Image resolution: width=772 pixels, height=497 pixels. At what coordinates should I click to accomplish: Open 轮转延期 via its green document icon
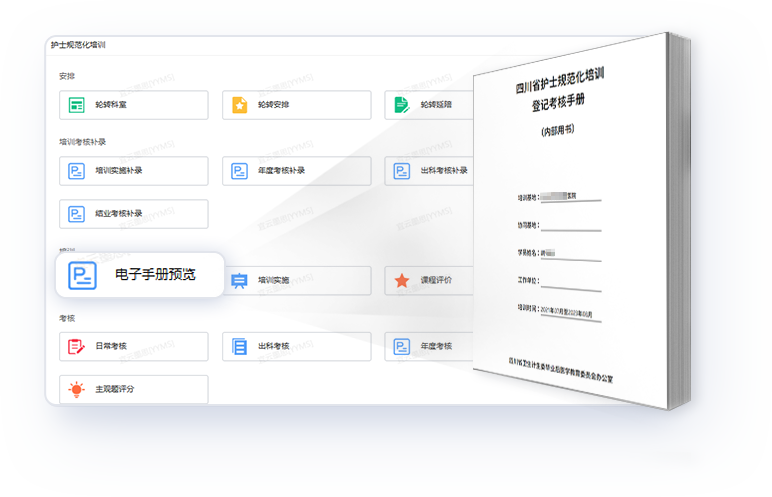point(401,105)
